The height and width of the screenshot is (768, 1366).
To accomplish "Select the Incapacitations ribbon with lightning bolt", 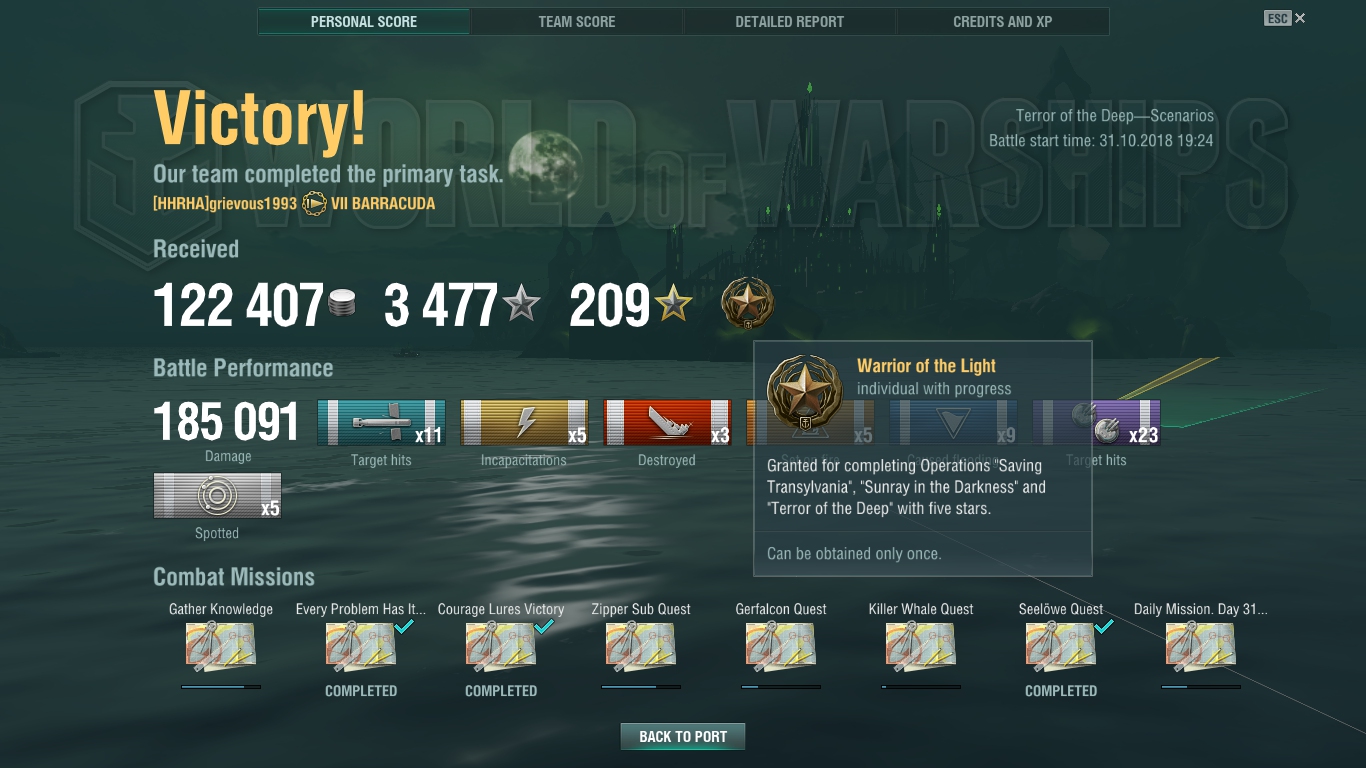I will 524,422.
